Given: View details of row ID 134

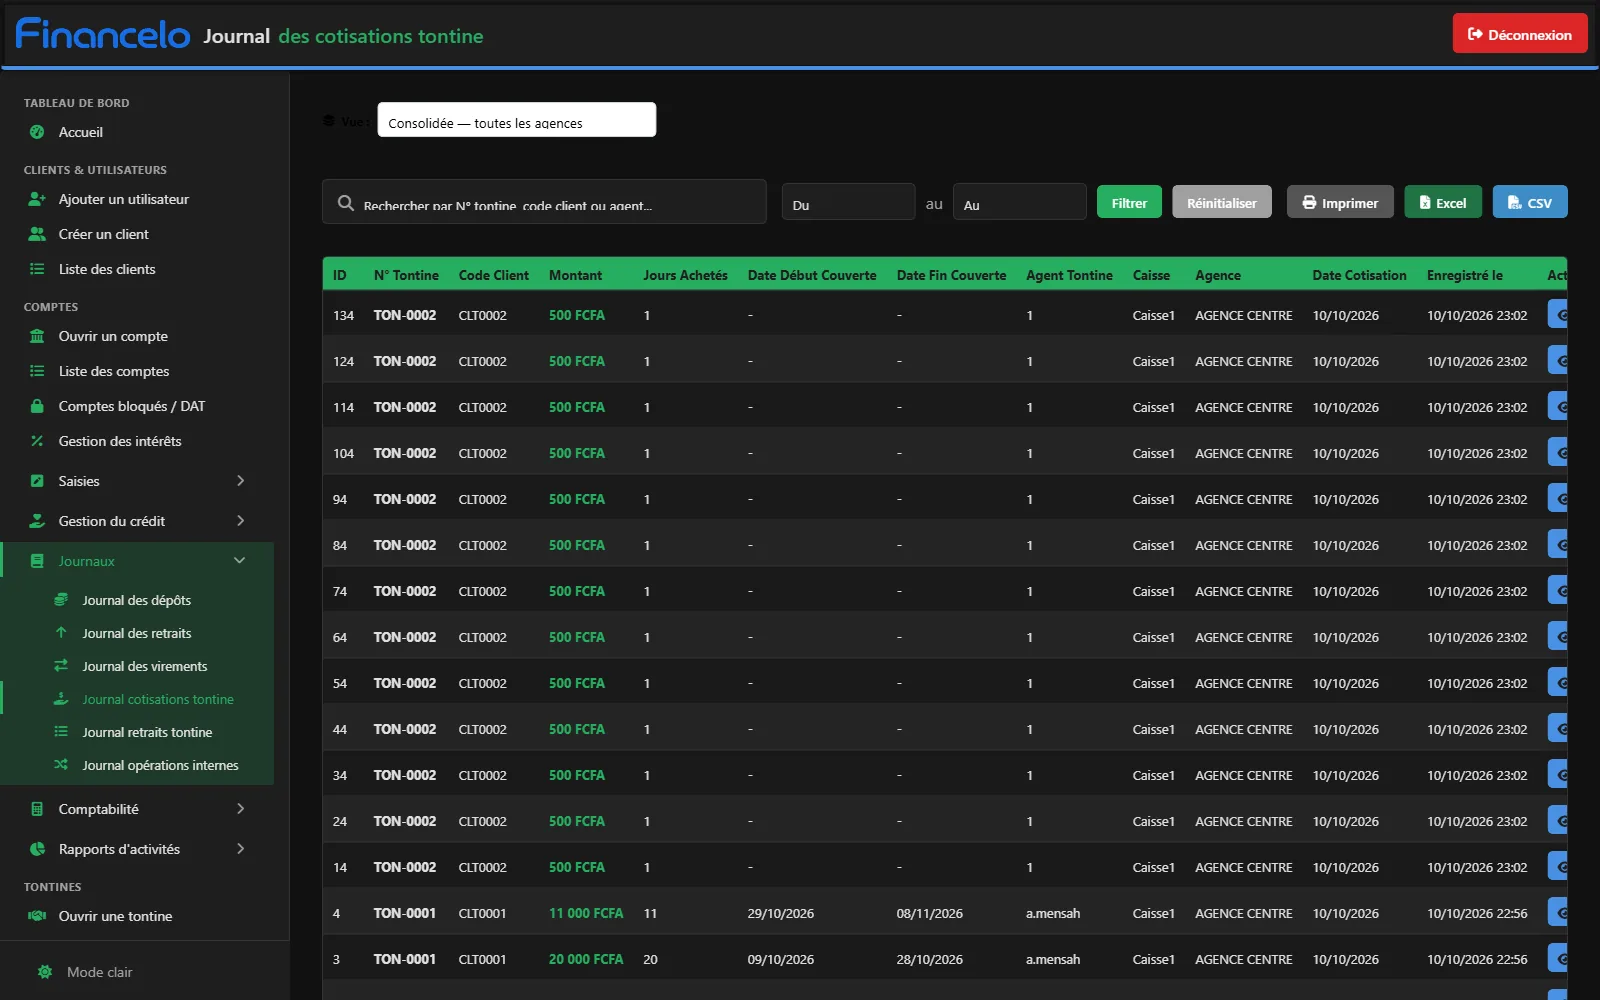Looking at the screenshot, I should tap(1557, 314).
